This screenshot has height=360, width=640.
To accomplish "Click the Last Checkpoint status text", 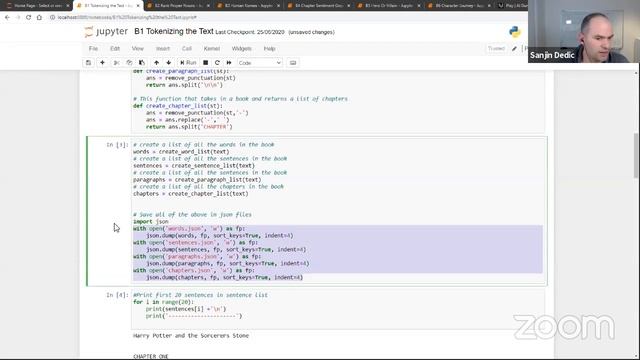I will coord(250,32).
